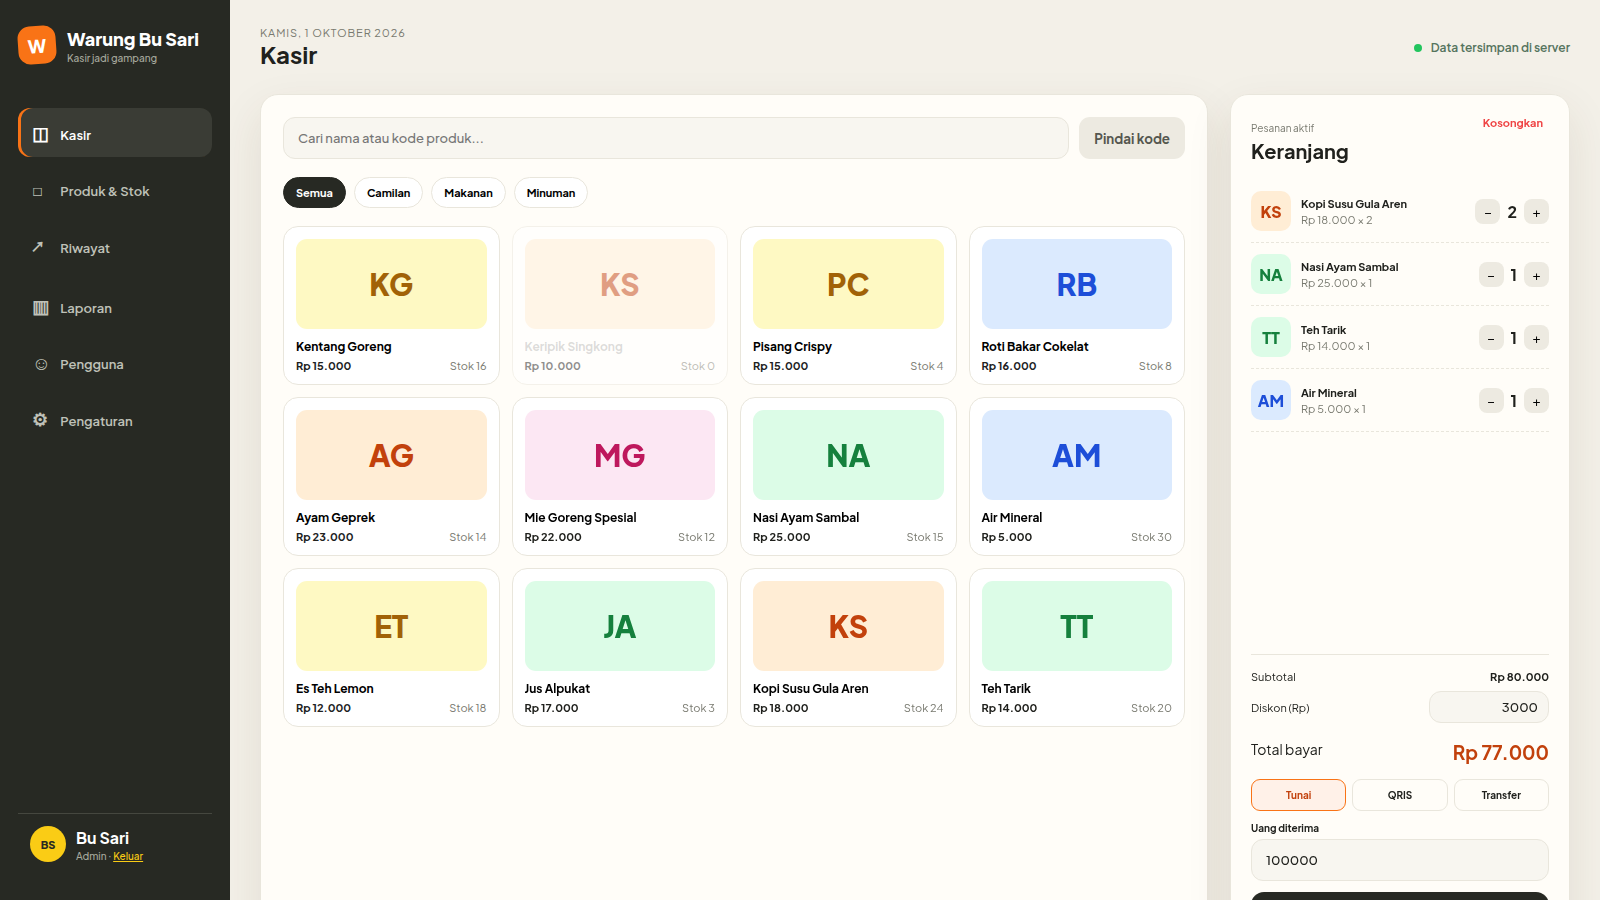The width and height of the screenshot is (1600, 900).
Task: Click the Diskon (Rp) input field
Action: tap(1489, 707)
